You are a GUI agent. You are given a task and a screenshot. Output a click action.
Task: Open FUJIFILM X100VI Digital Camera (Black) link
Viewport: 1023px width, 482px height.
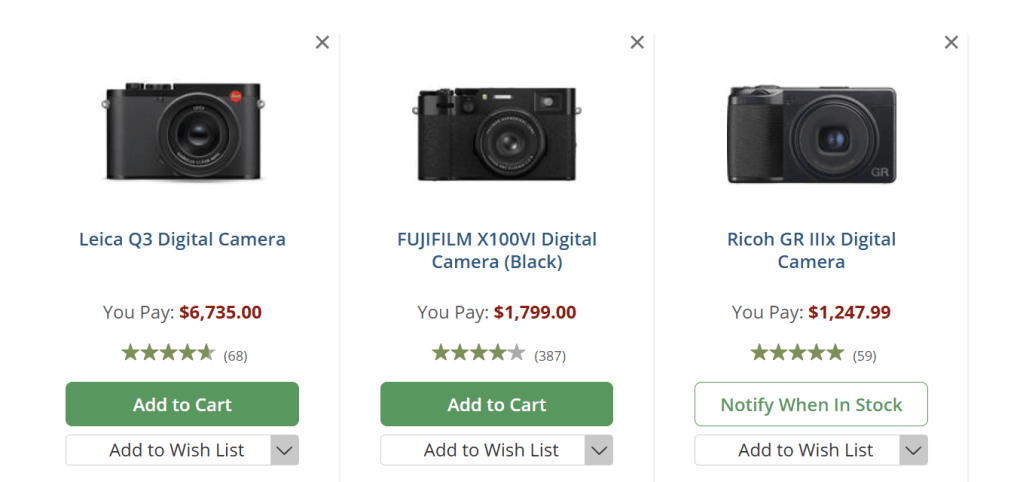496,251
